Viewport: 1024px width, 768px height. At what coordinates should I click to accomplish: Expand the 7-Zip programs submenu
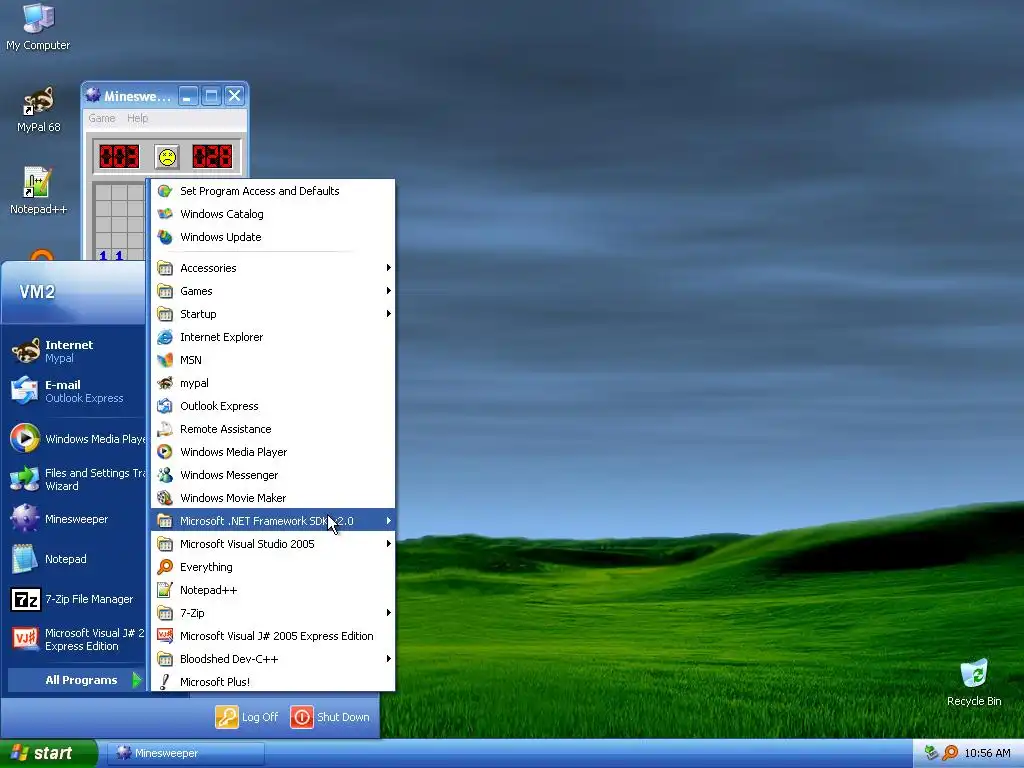point(273,613)
